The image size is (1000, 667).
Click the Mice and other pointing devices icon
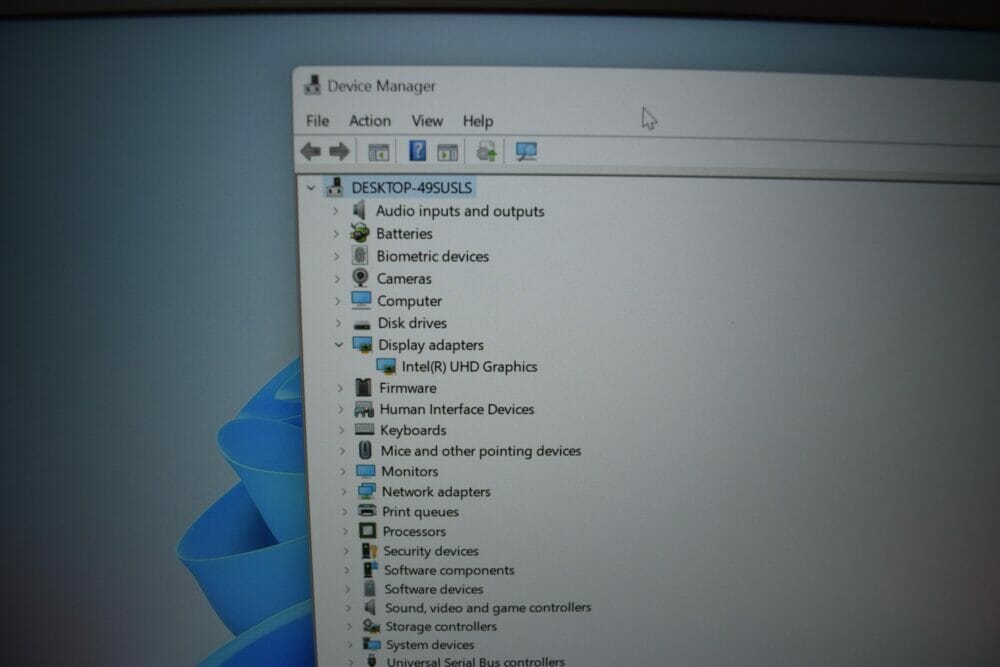coord(365,450)
